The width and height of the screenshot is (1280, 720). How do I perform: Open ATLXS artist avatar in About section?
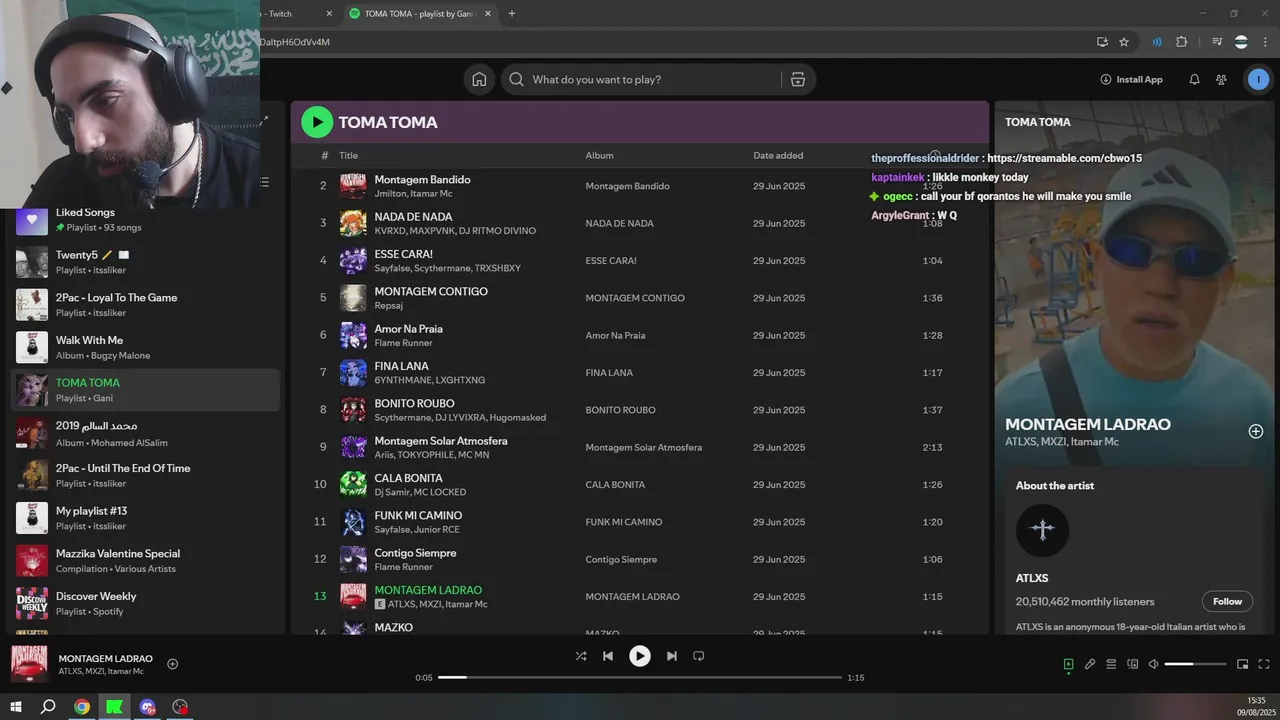point(1042,530)
